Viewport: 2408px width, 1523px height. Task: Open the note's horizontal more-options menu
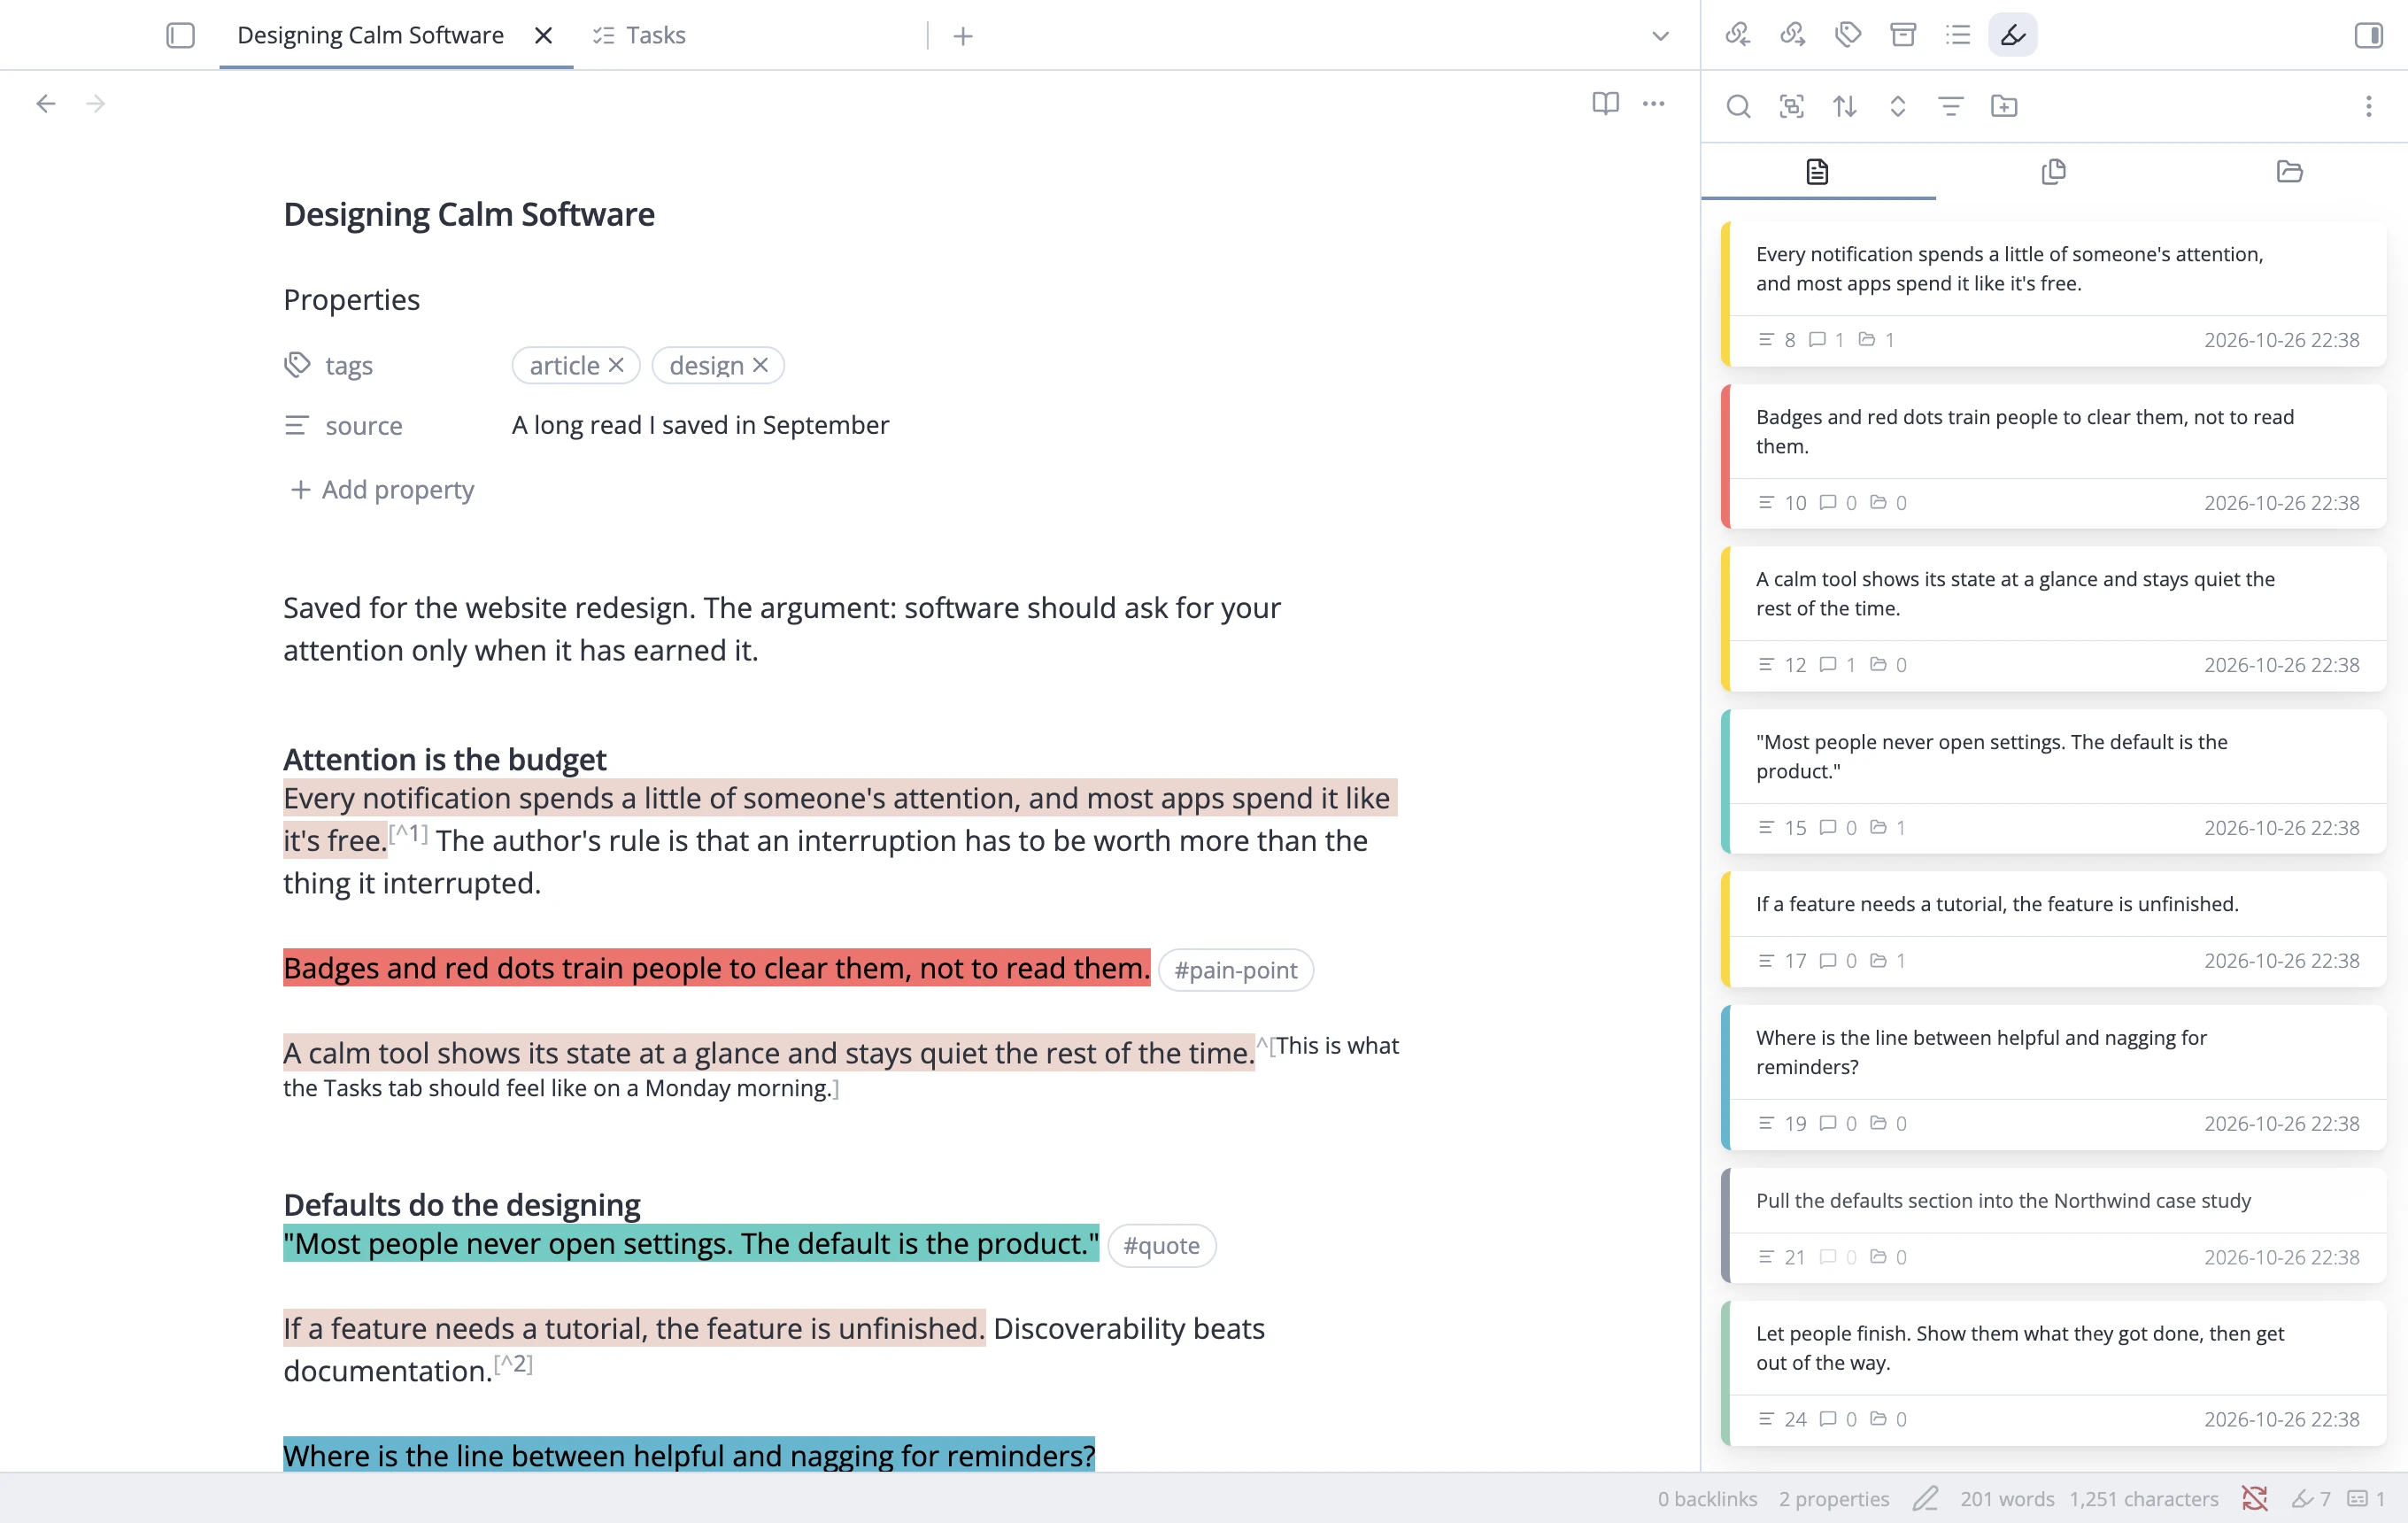click(x=1654, y=103)
